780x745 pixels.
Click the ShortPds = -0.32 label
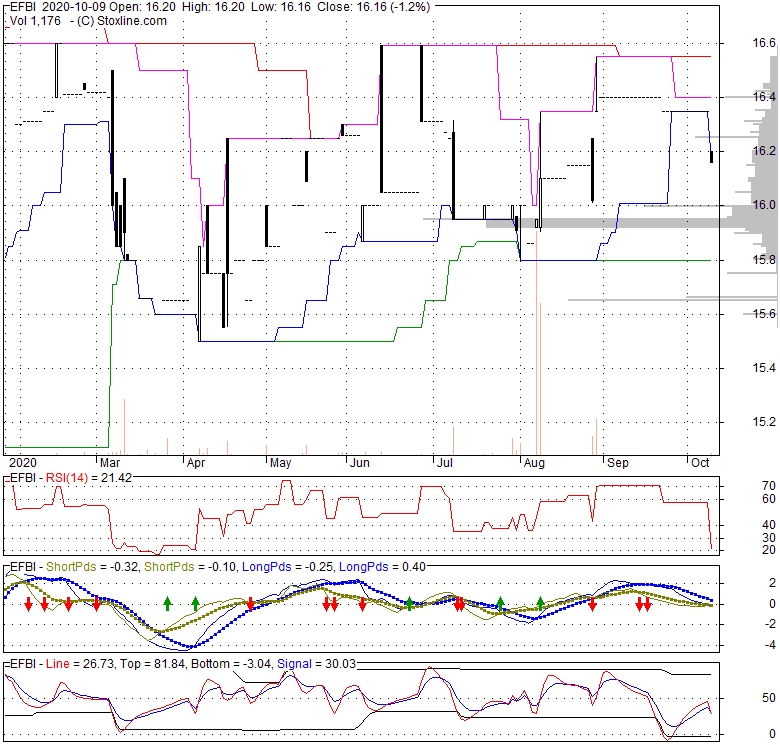click(92, 567)
